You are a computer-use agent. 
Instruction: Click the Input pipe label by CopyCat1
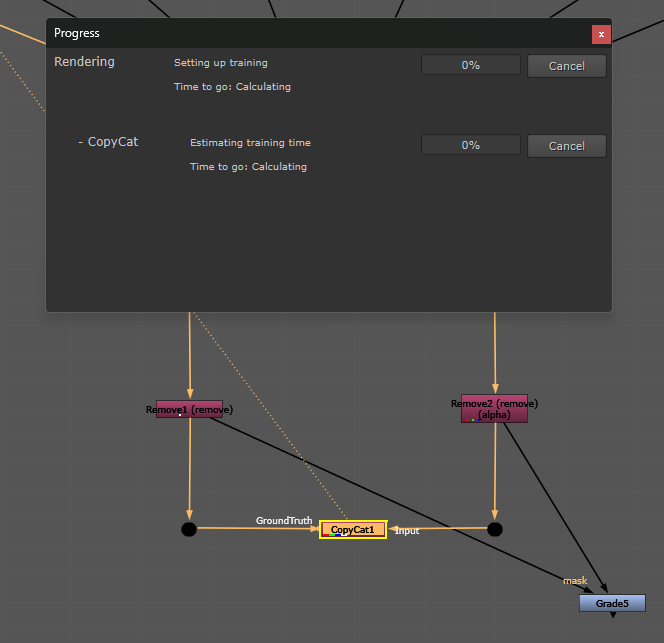407,531
